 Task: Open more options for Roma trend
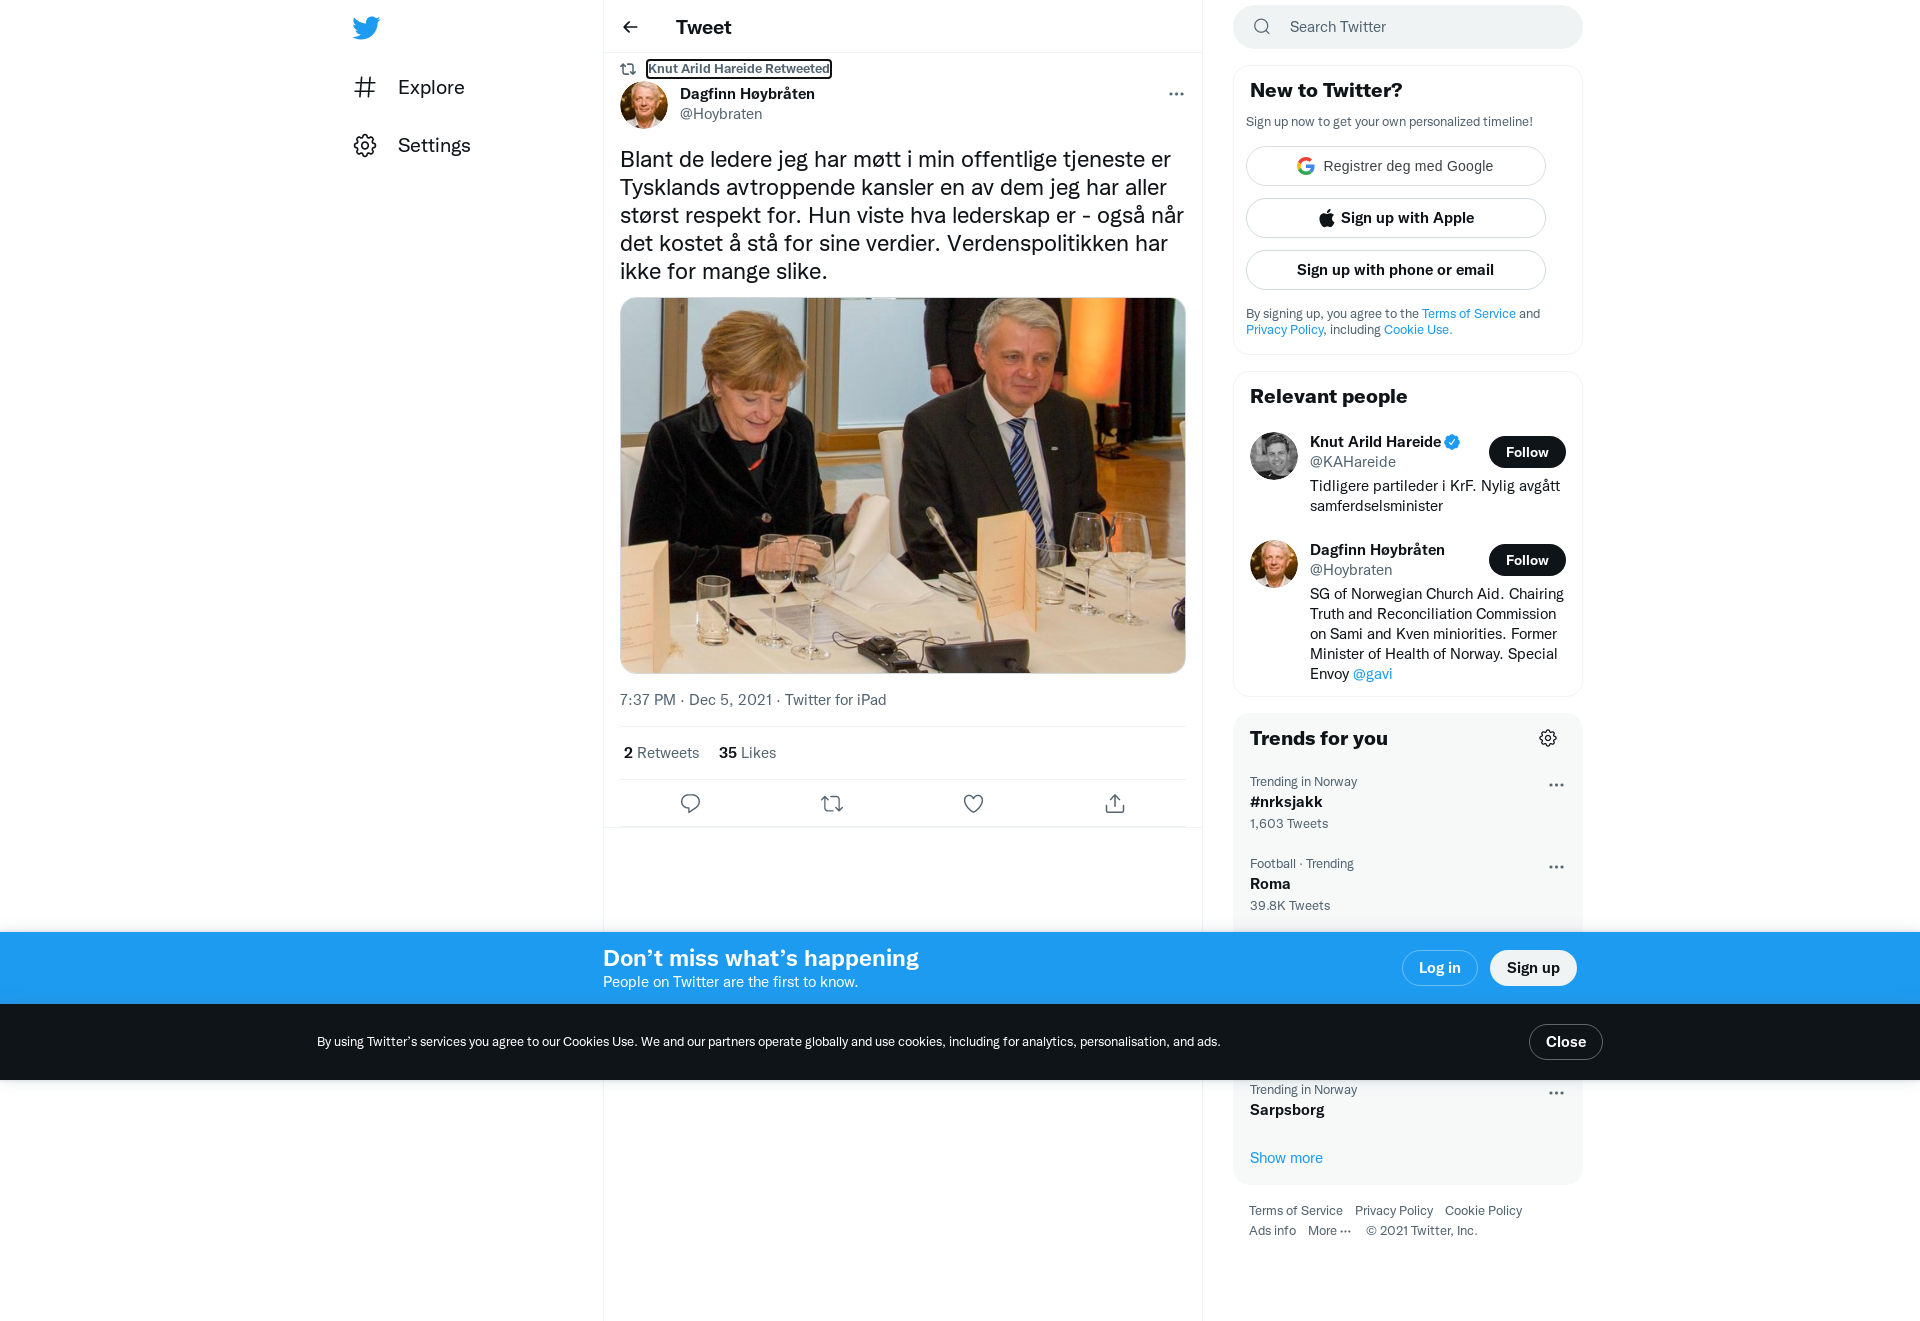click(x=1556, y=867)
